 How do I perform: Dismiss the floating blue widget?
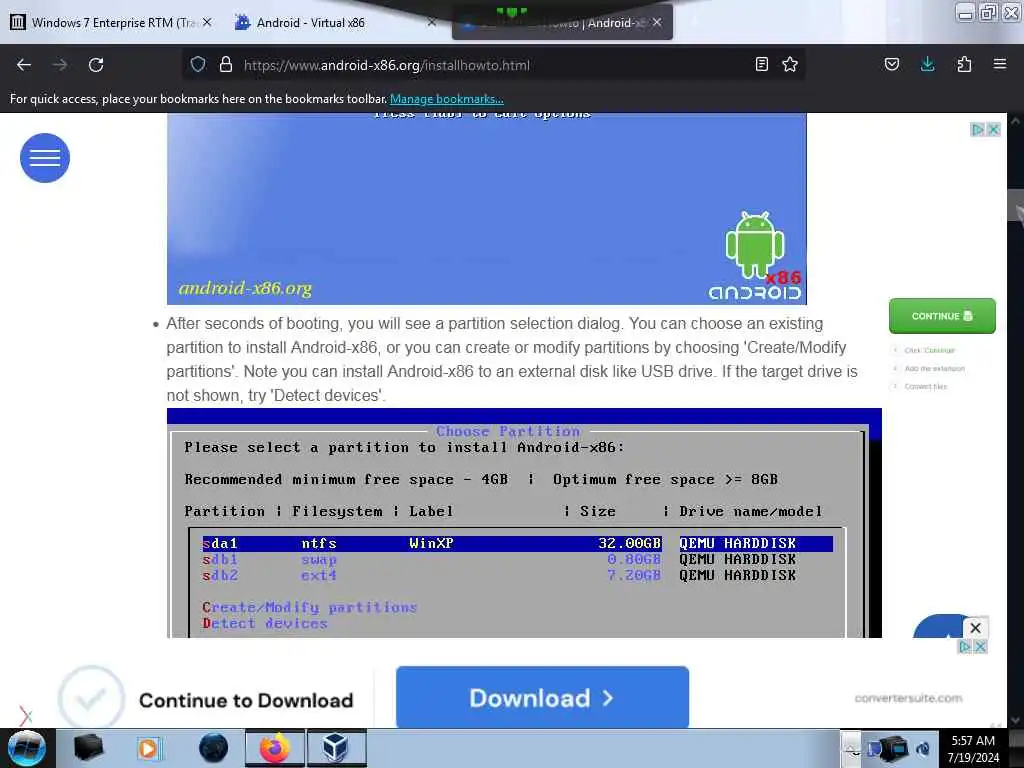tap(975, 628)
